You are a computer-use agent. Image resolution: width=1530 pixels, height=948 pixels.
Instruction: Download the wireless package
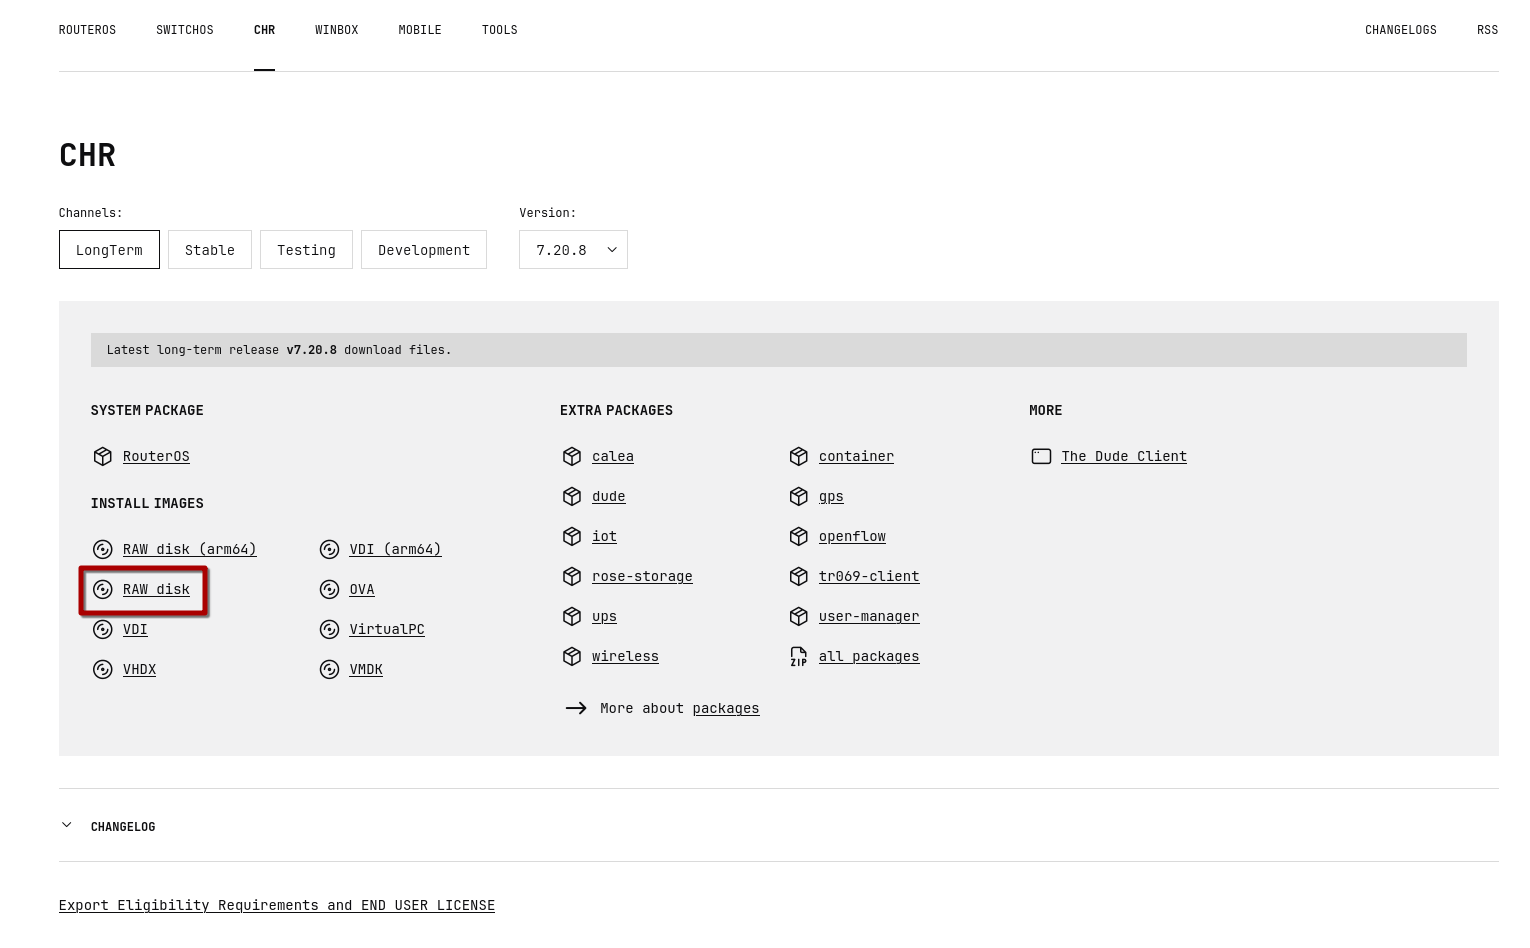click(625, 656)
